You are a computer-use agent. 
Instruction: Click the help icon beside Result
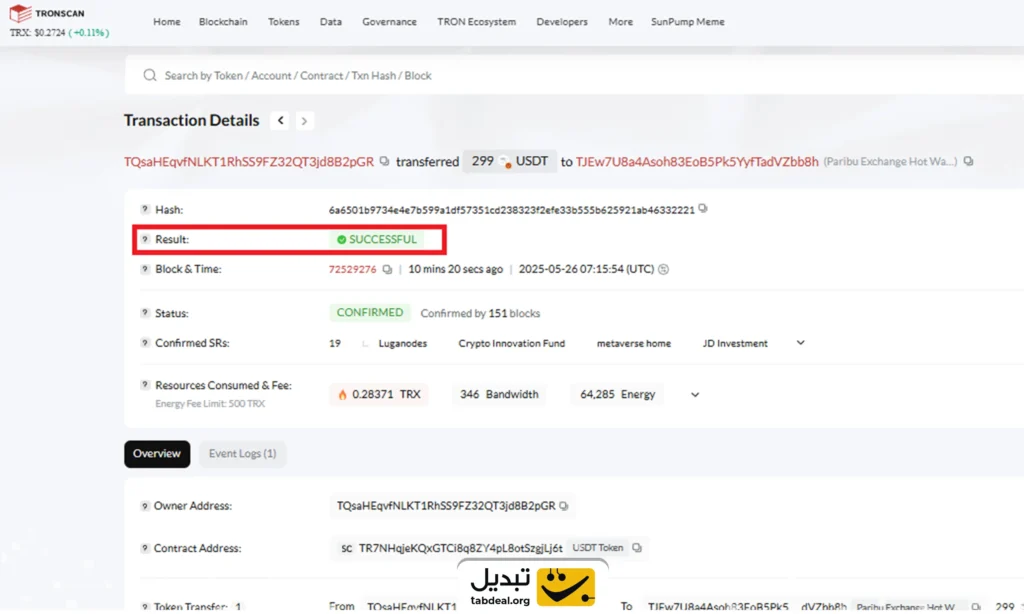(x=145, y=239)
